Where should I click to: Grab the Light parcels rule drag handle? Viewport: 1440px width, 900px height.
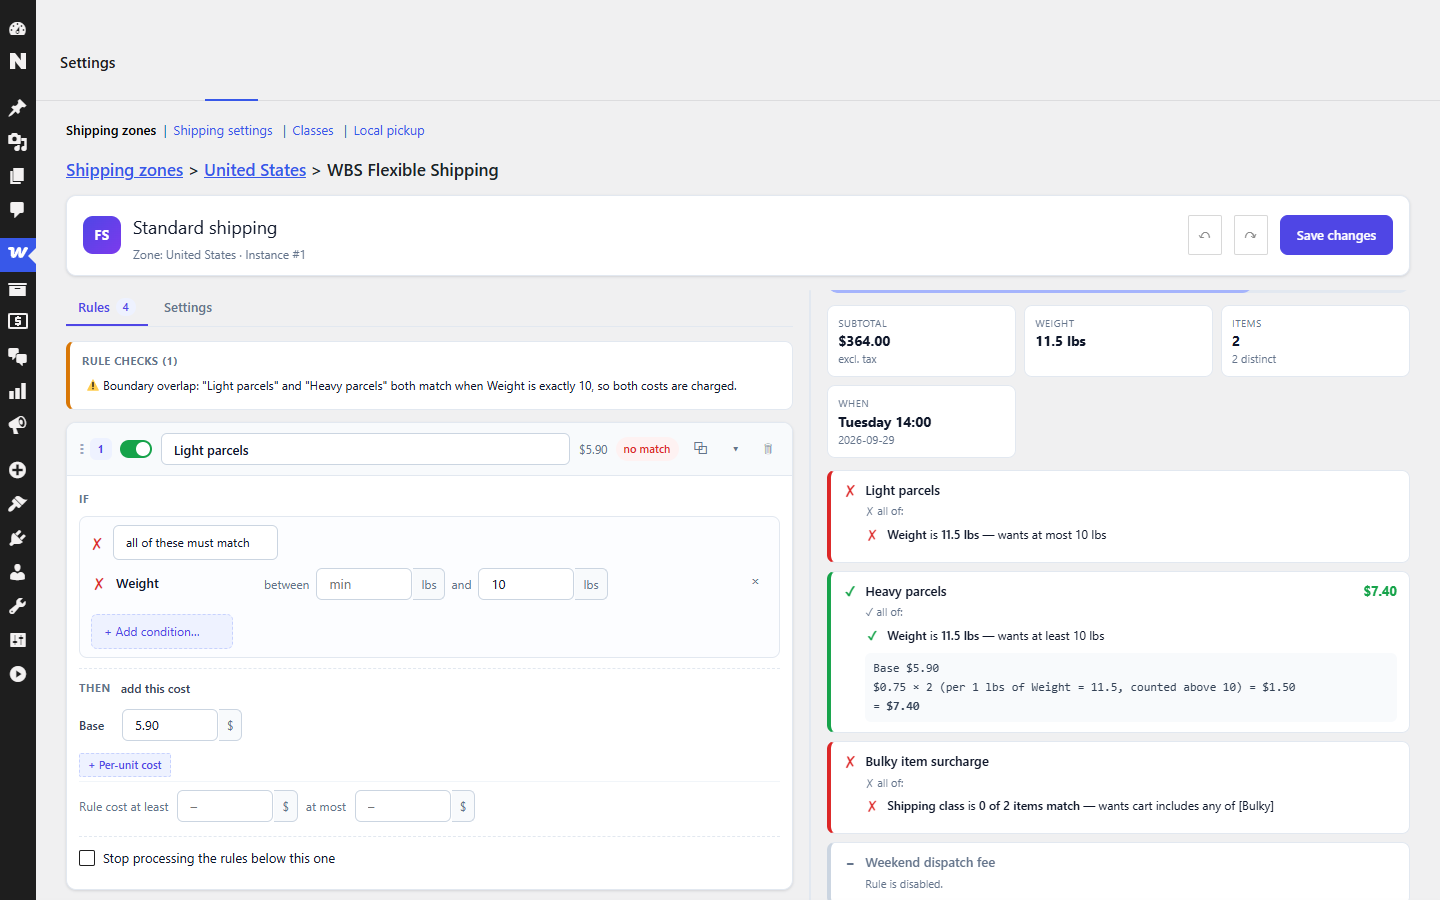(82, 449)
